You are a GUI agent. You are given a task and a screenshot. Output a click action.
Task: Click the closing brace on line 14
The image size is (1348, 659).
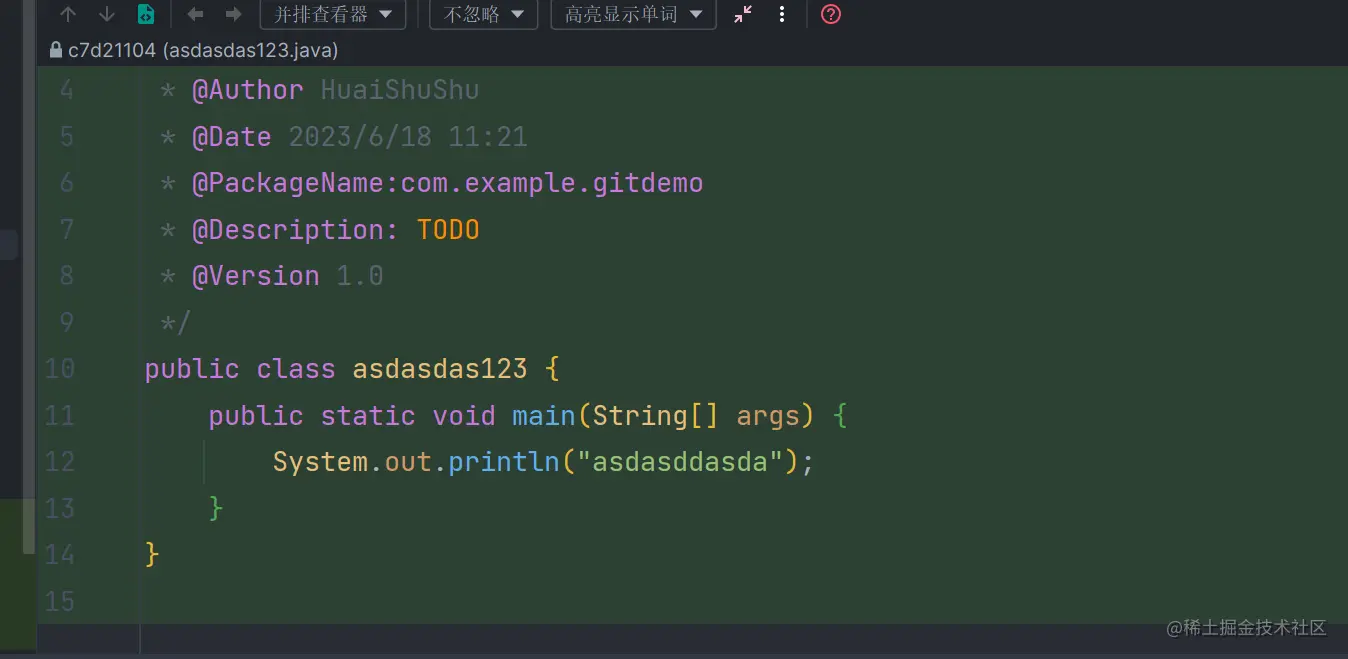(152, 554)
